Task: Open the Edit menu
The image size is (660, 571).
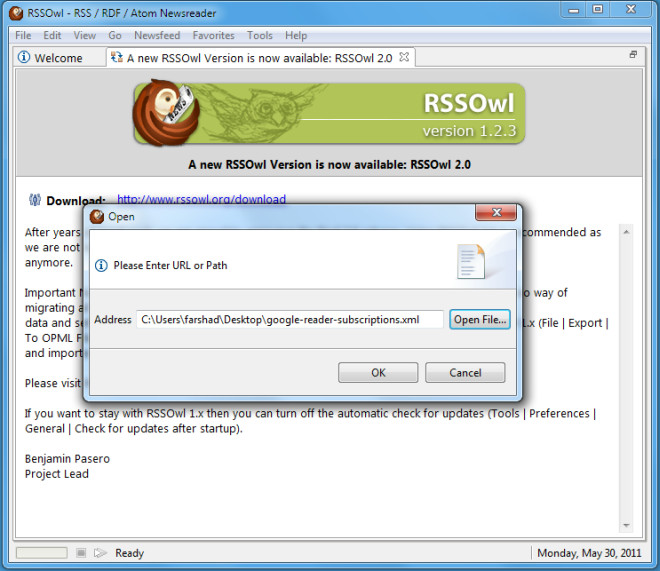Action: coord(52,35)
